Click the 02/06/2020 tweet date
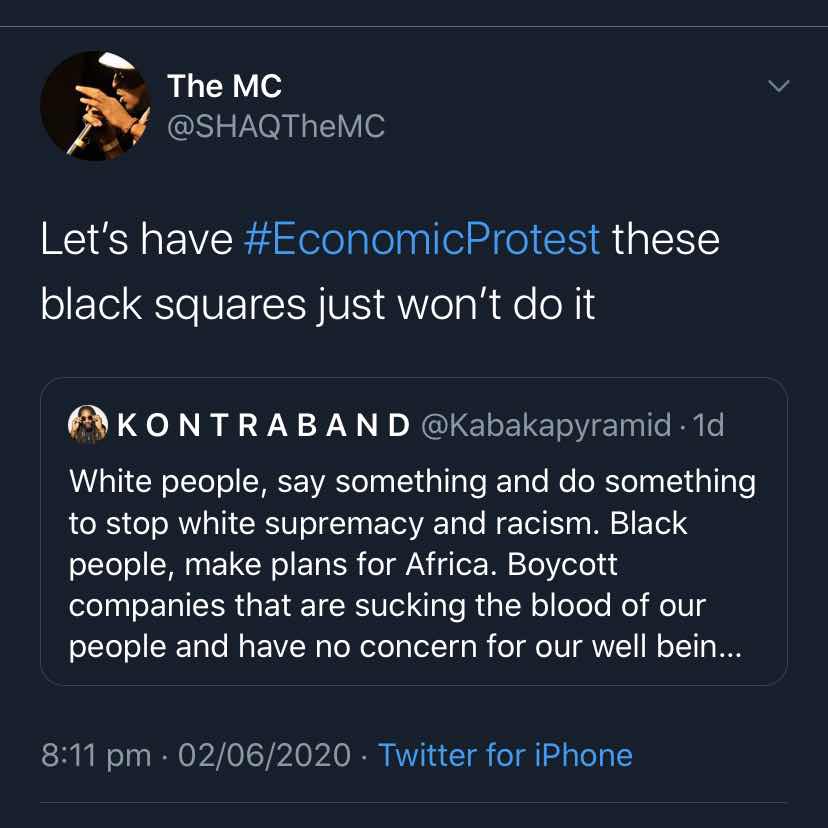 [x=264, y=755]
